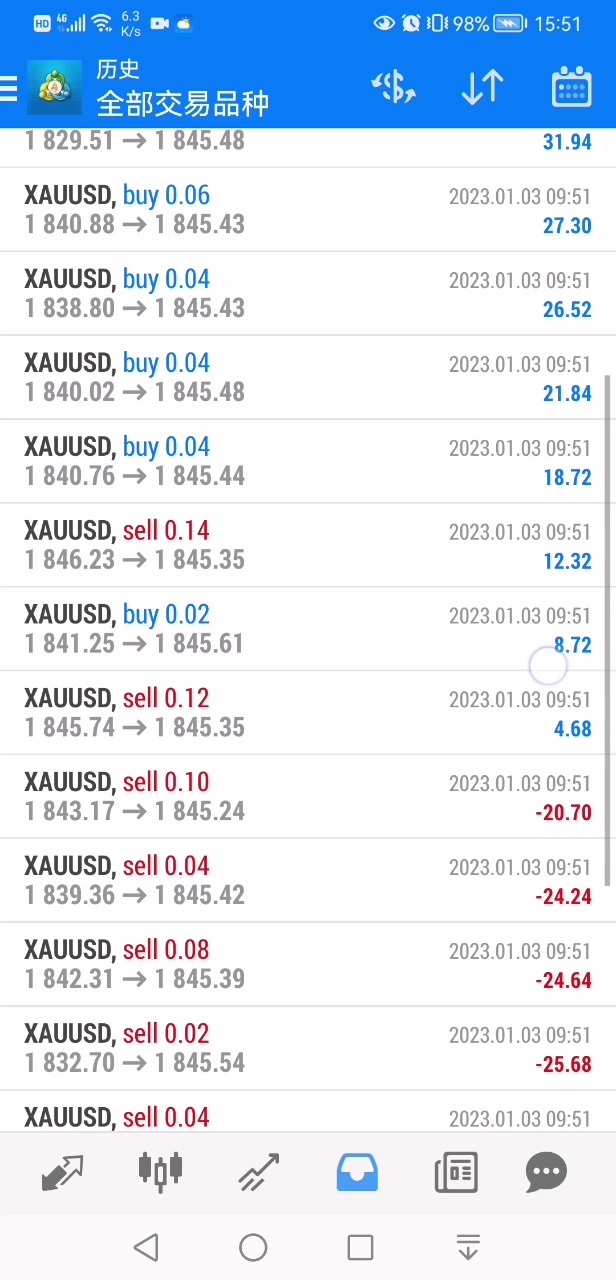Open the candlestick Chart tab
Image resolution: width=616 pixels, height=1280 pixels.
(x=160, y=1172)
